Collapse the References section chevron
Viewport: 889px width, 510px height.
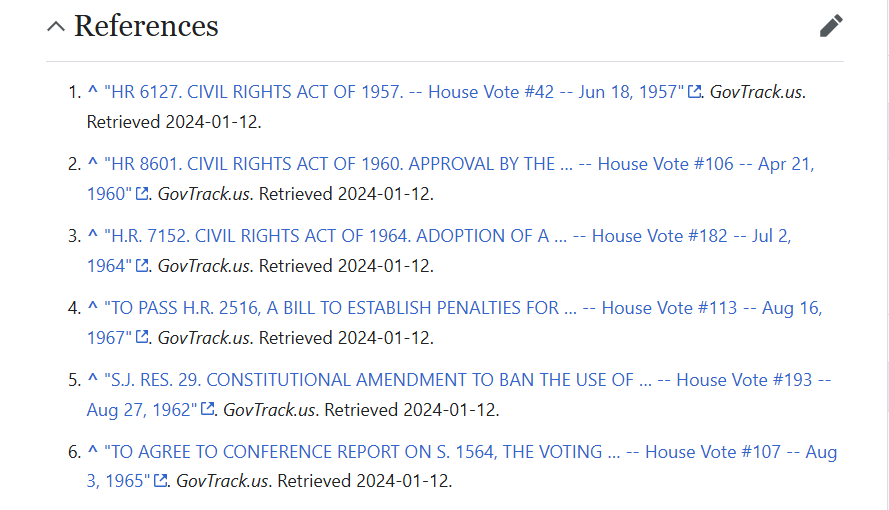click(56, 27)
